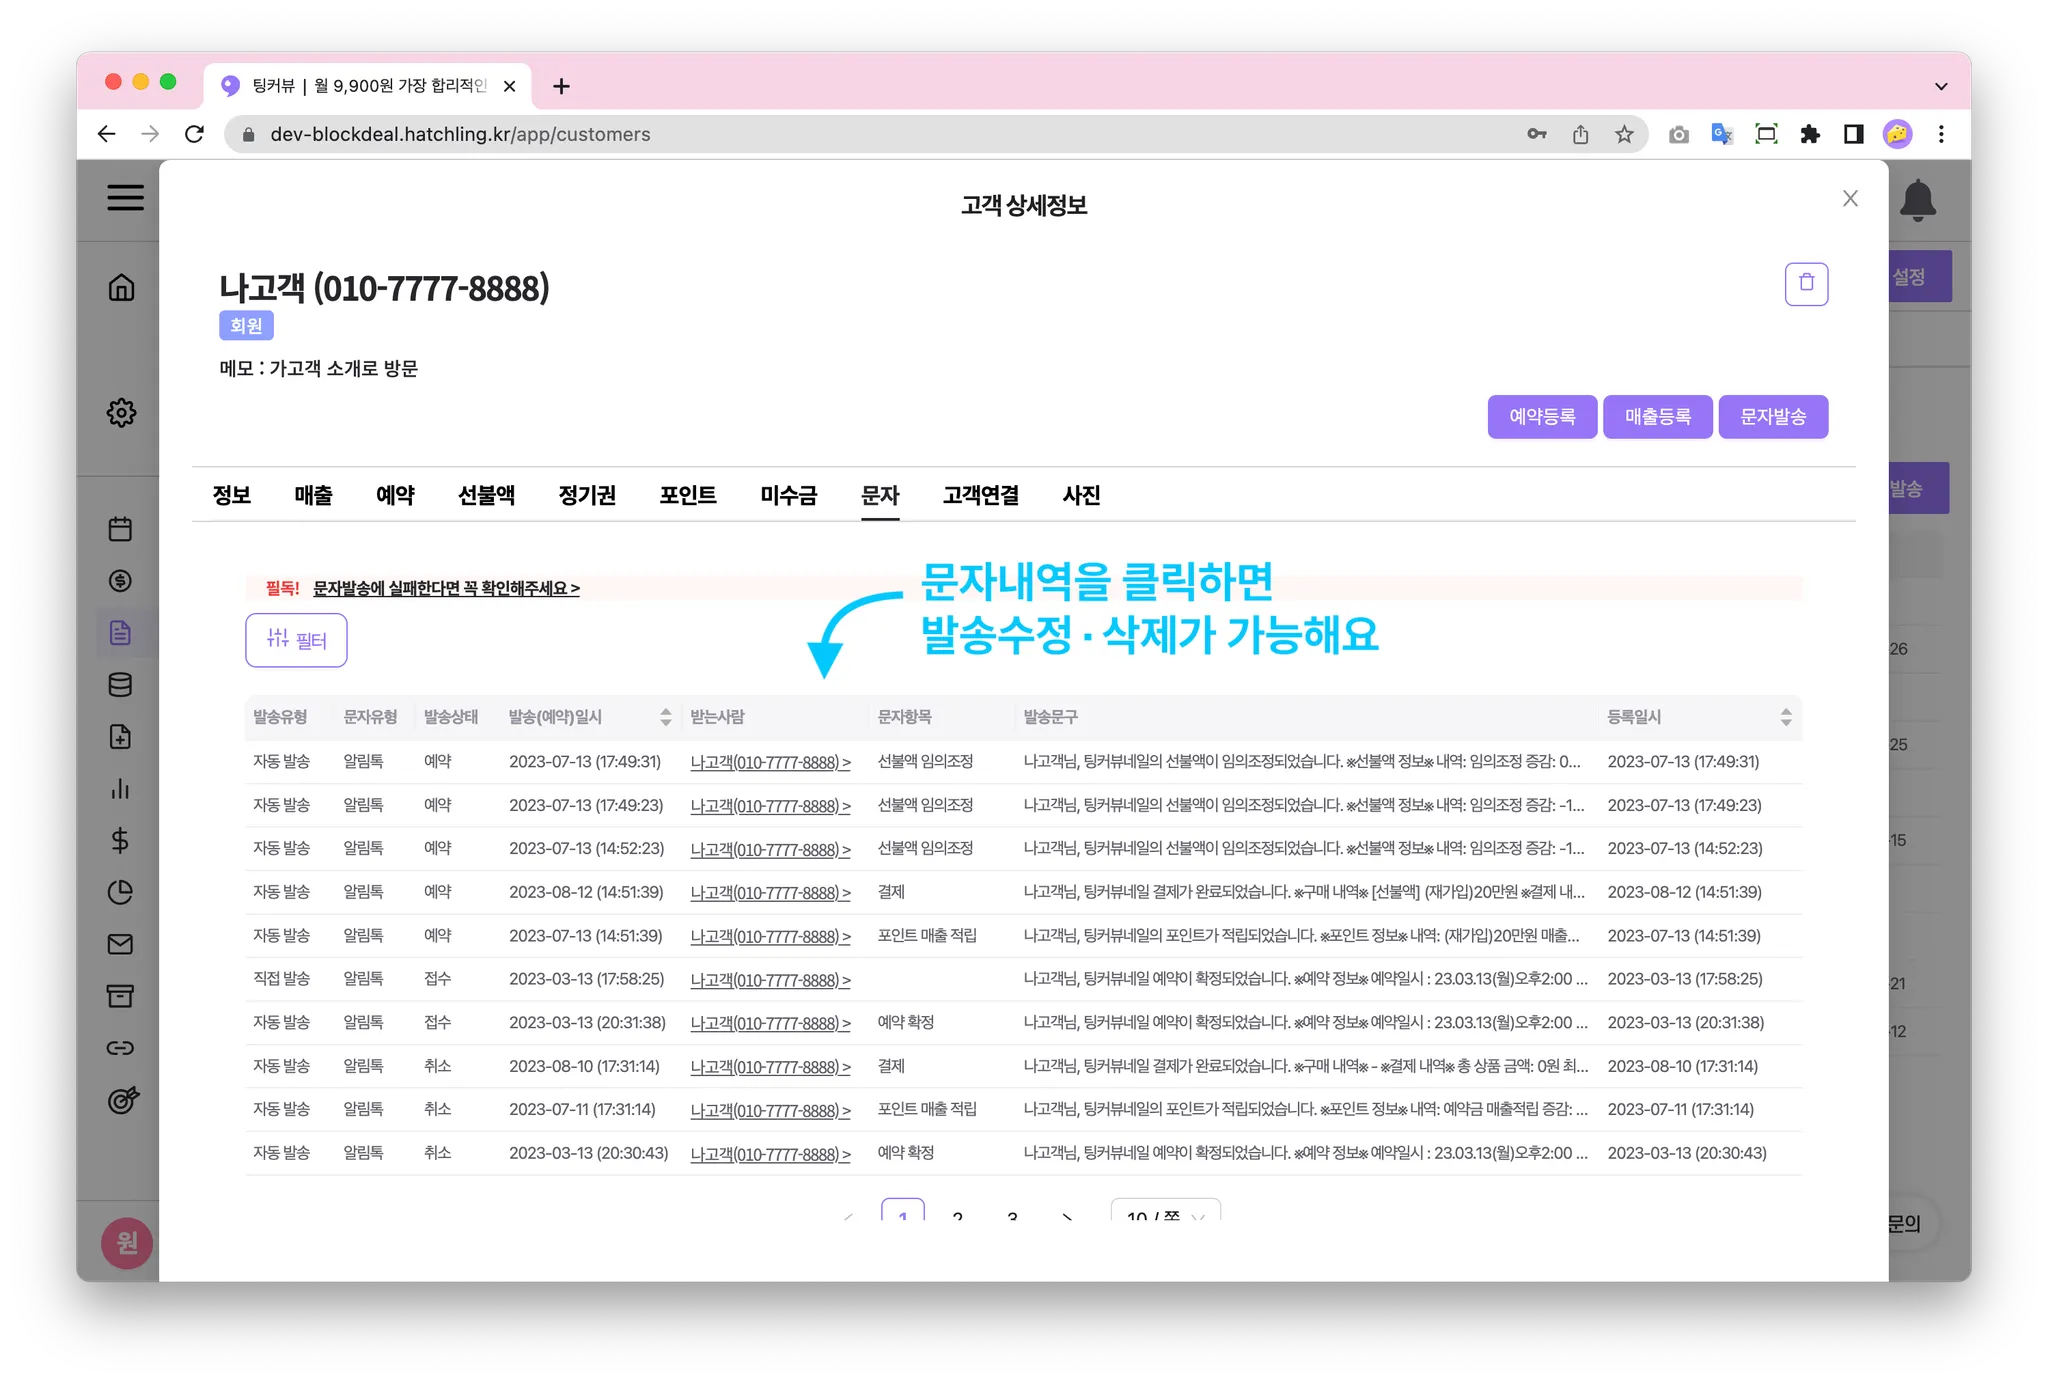
Task: Click the trash delete customer icon
Action: [x=1806, y=284]
